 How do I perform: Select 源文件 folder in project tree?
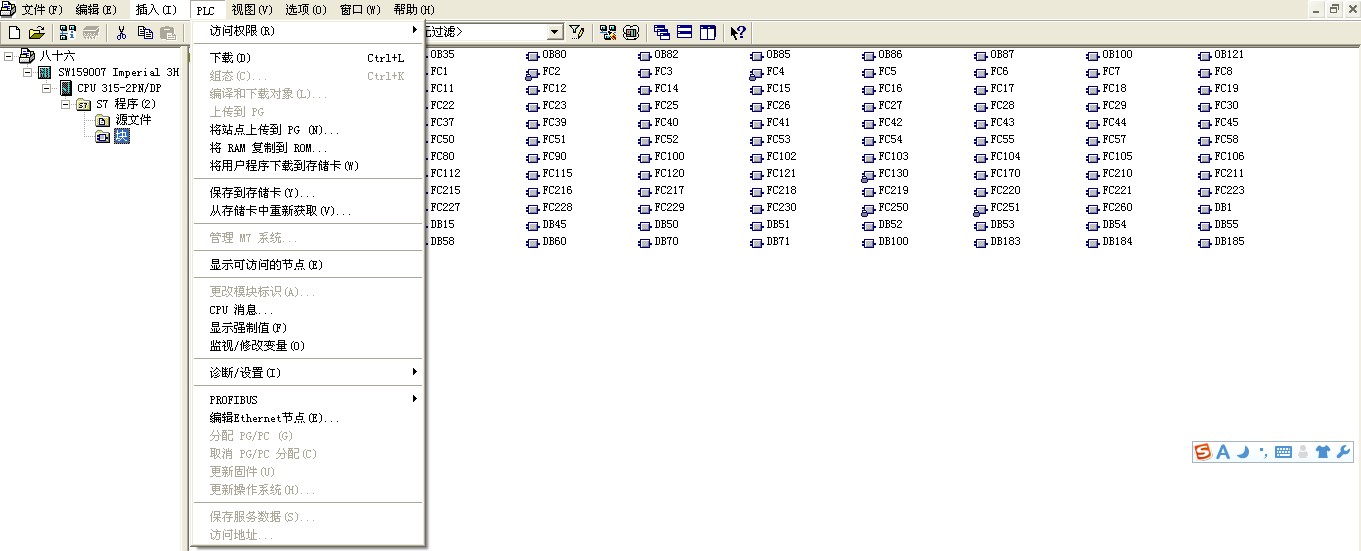133,120
